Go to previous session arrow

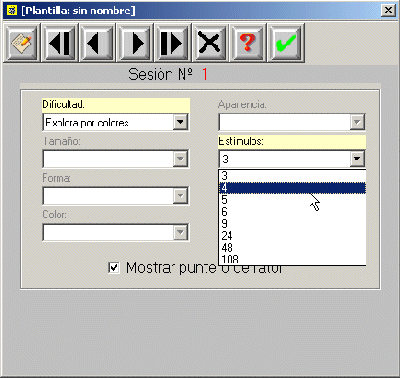tap(98, 43)
